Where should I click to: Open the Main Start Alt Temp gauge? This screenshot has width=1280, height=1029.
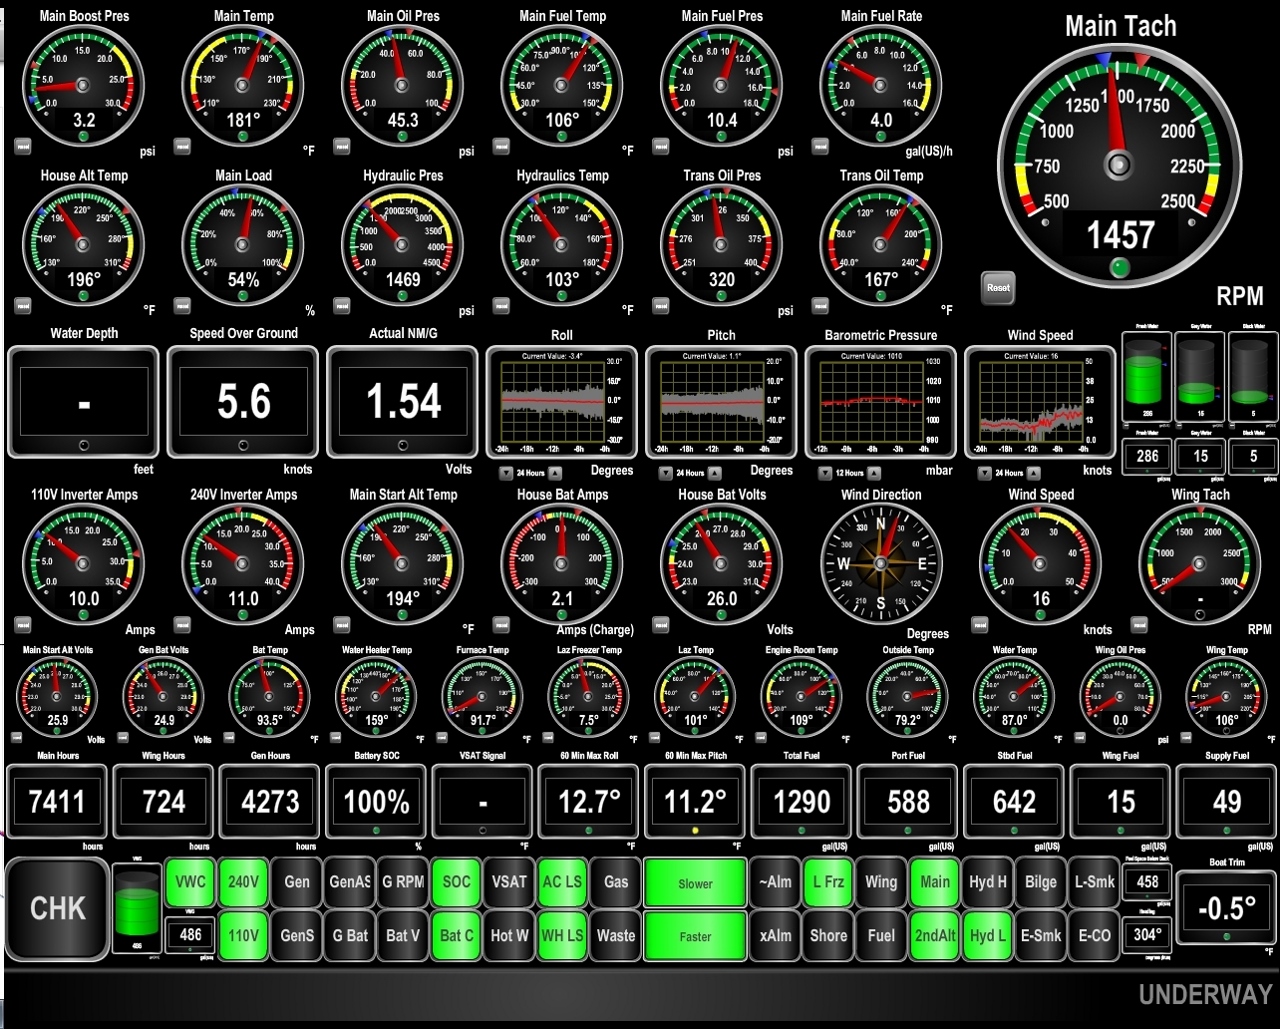(402, 564)
